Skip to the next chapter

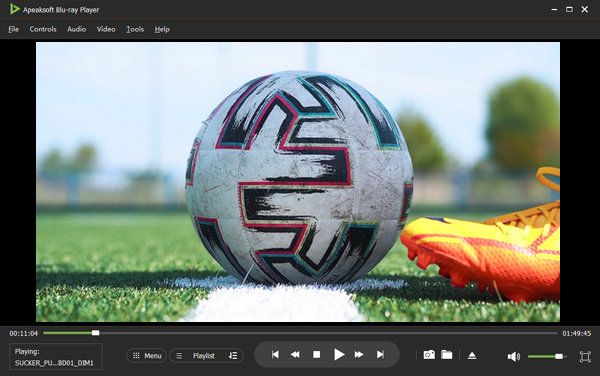(x=380, y=355)
